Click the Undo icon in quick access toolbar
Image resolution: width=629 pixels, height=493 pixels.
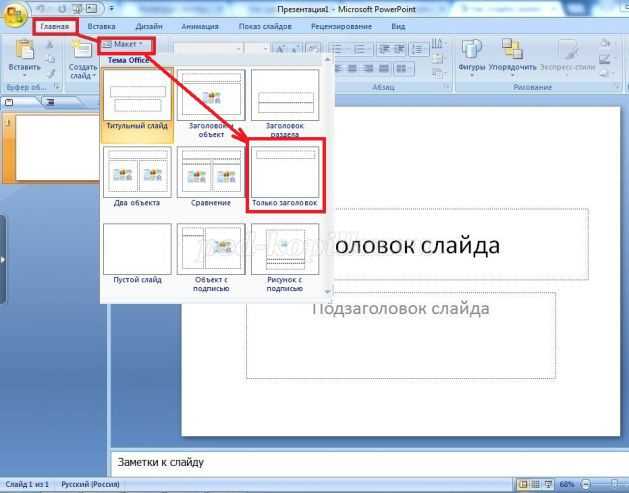(41, 8)
